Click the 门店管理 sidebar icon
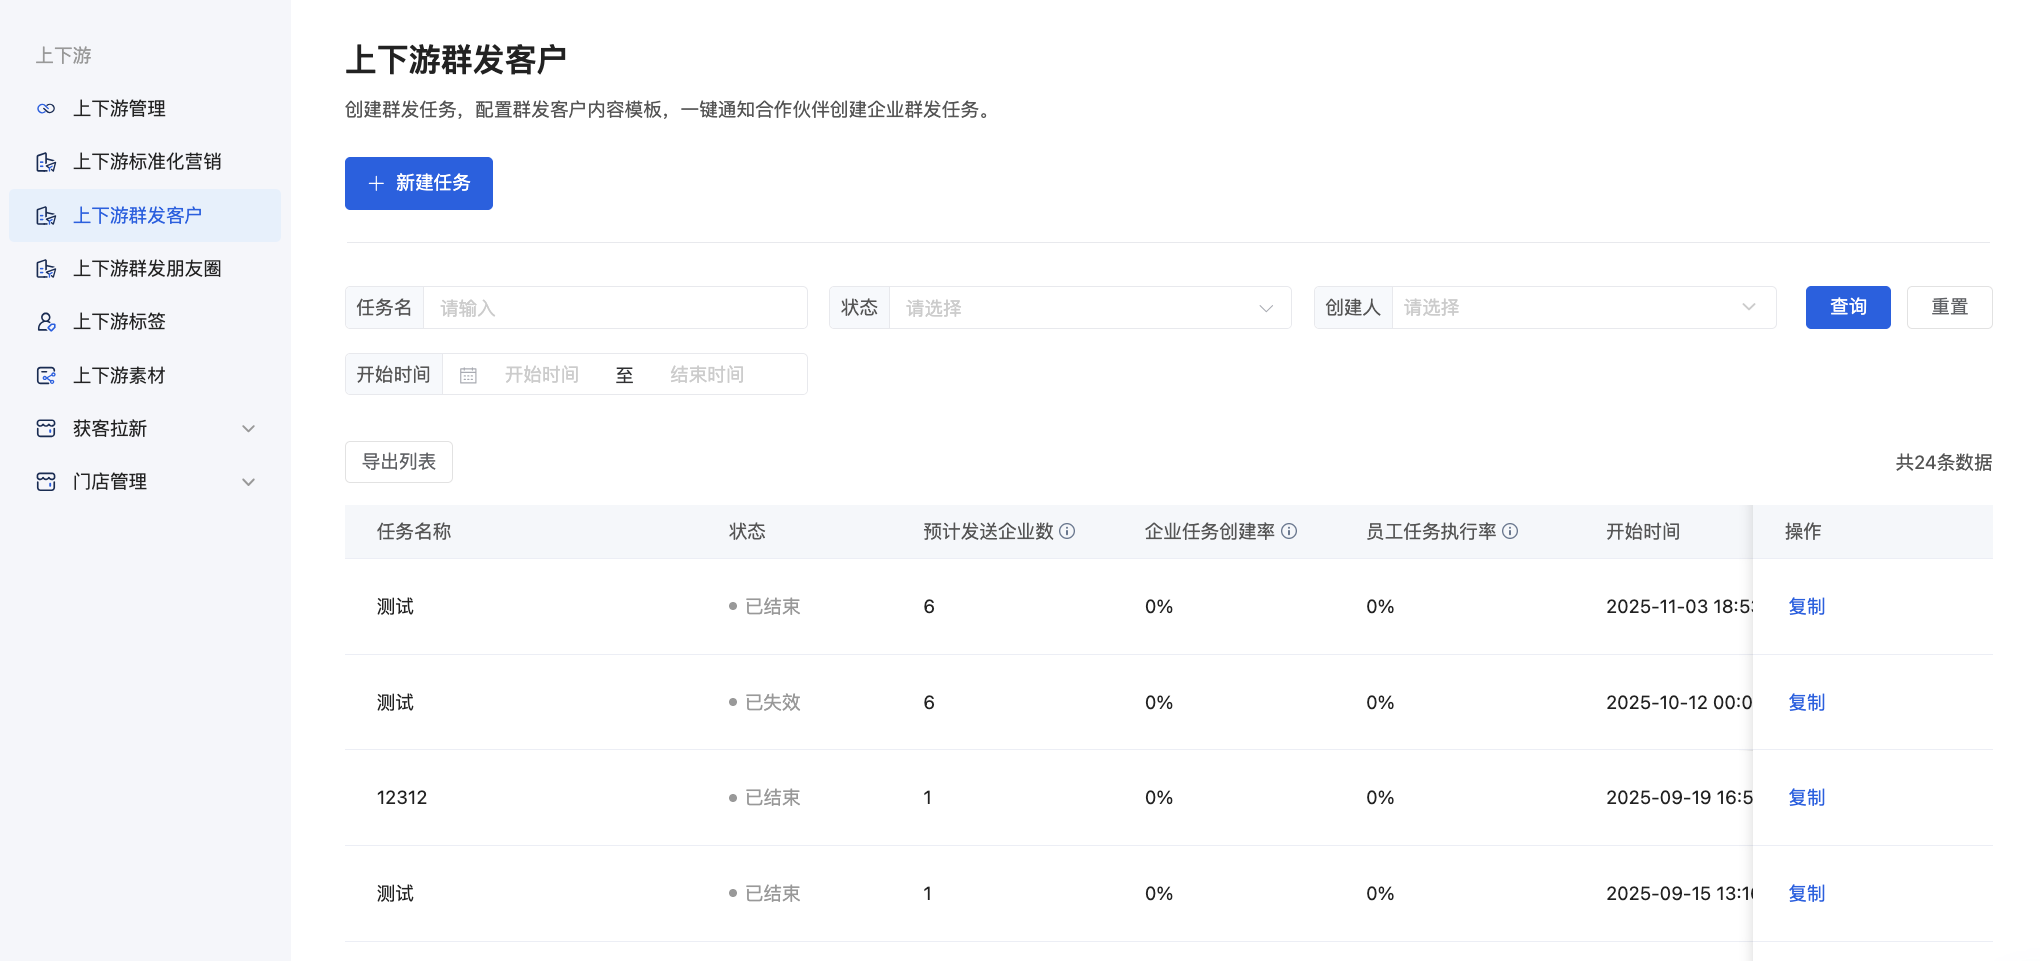 pyautogui.click(x=46, y=482)
